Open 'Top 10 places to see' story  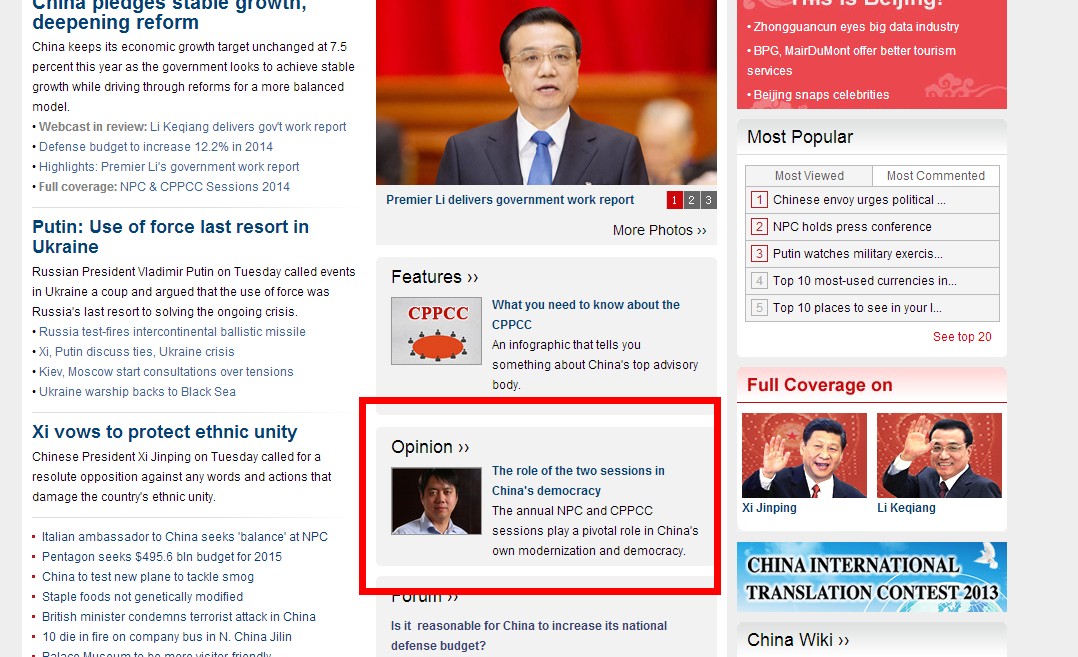point(857,308)
